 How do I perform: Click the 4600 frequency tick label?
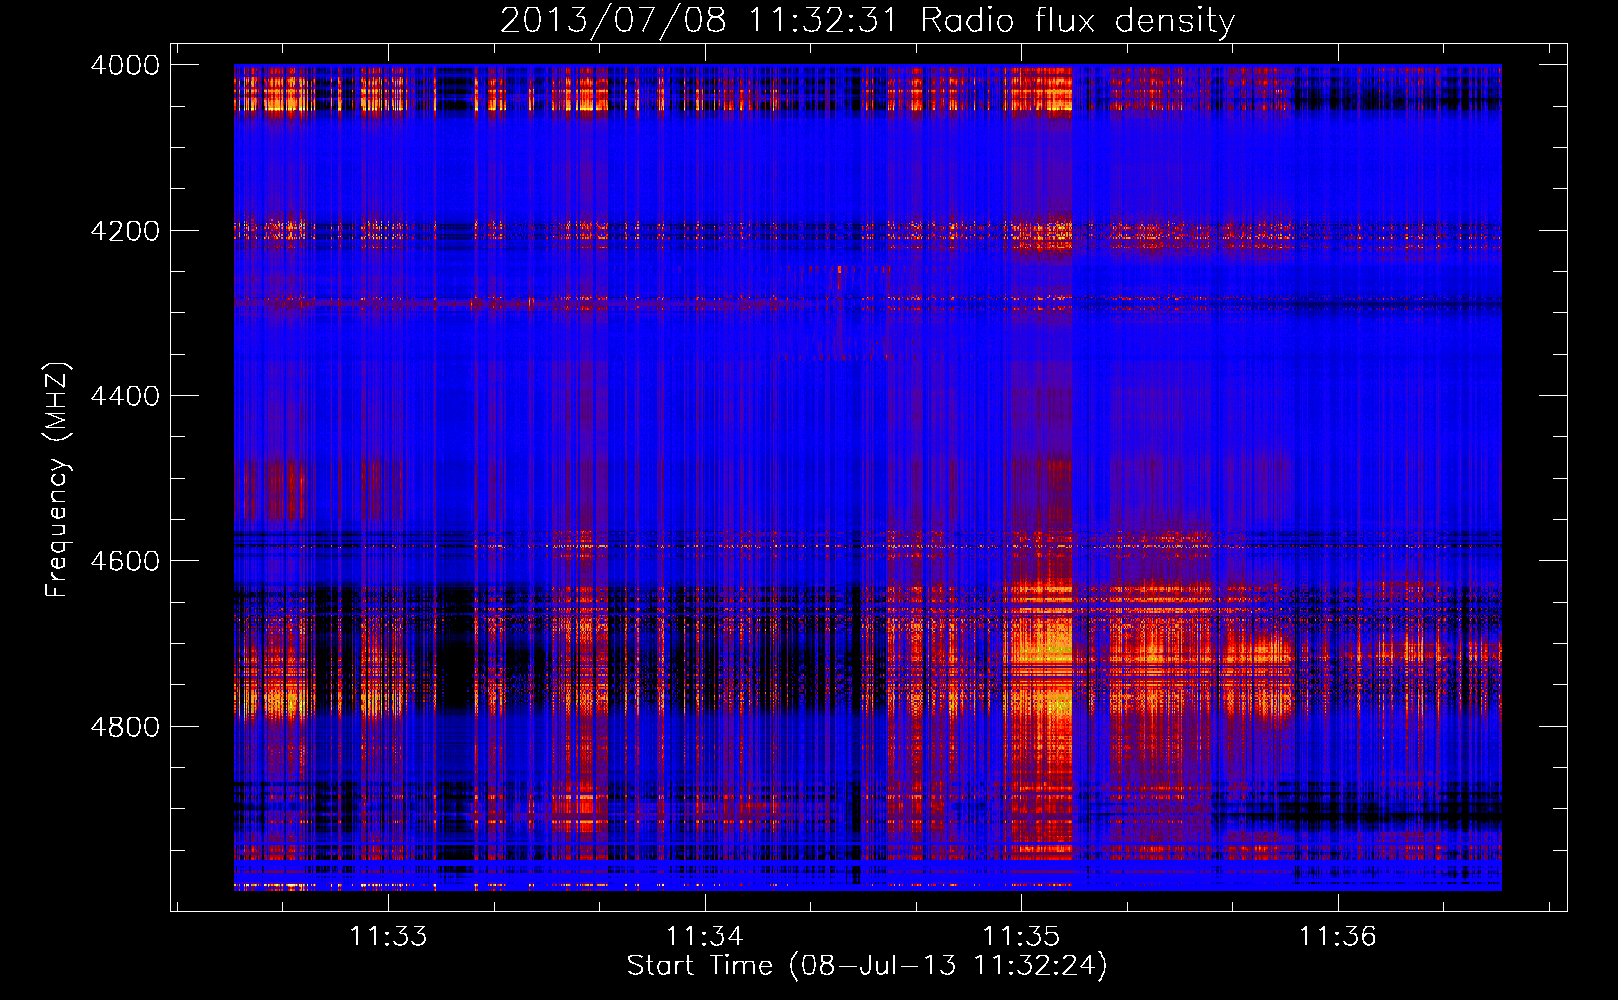125,561
